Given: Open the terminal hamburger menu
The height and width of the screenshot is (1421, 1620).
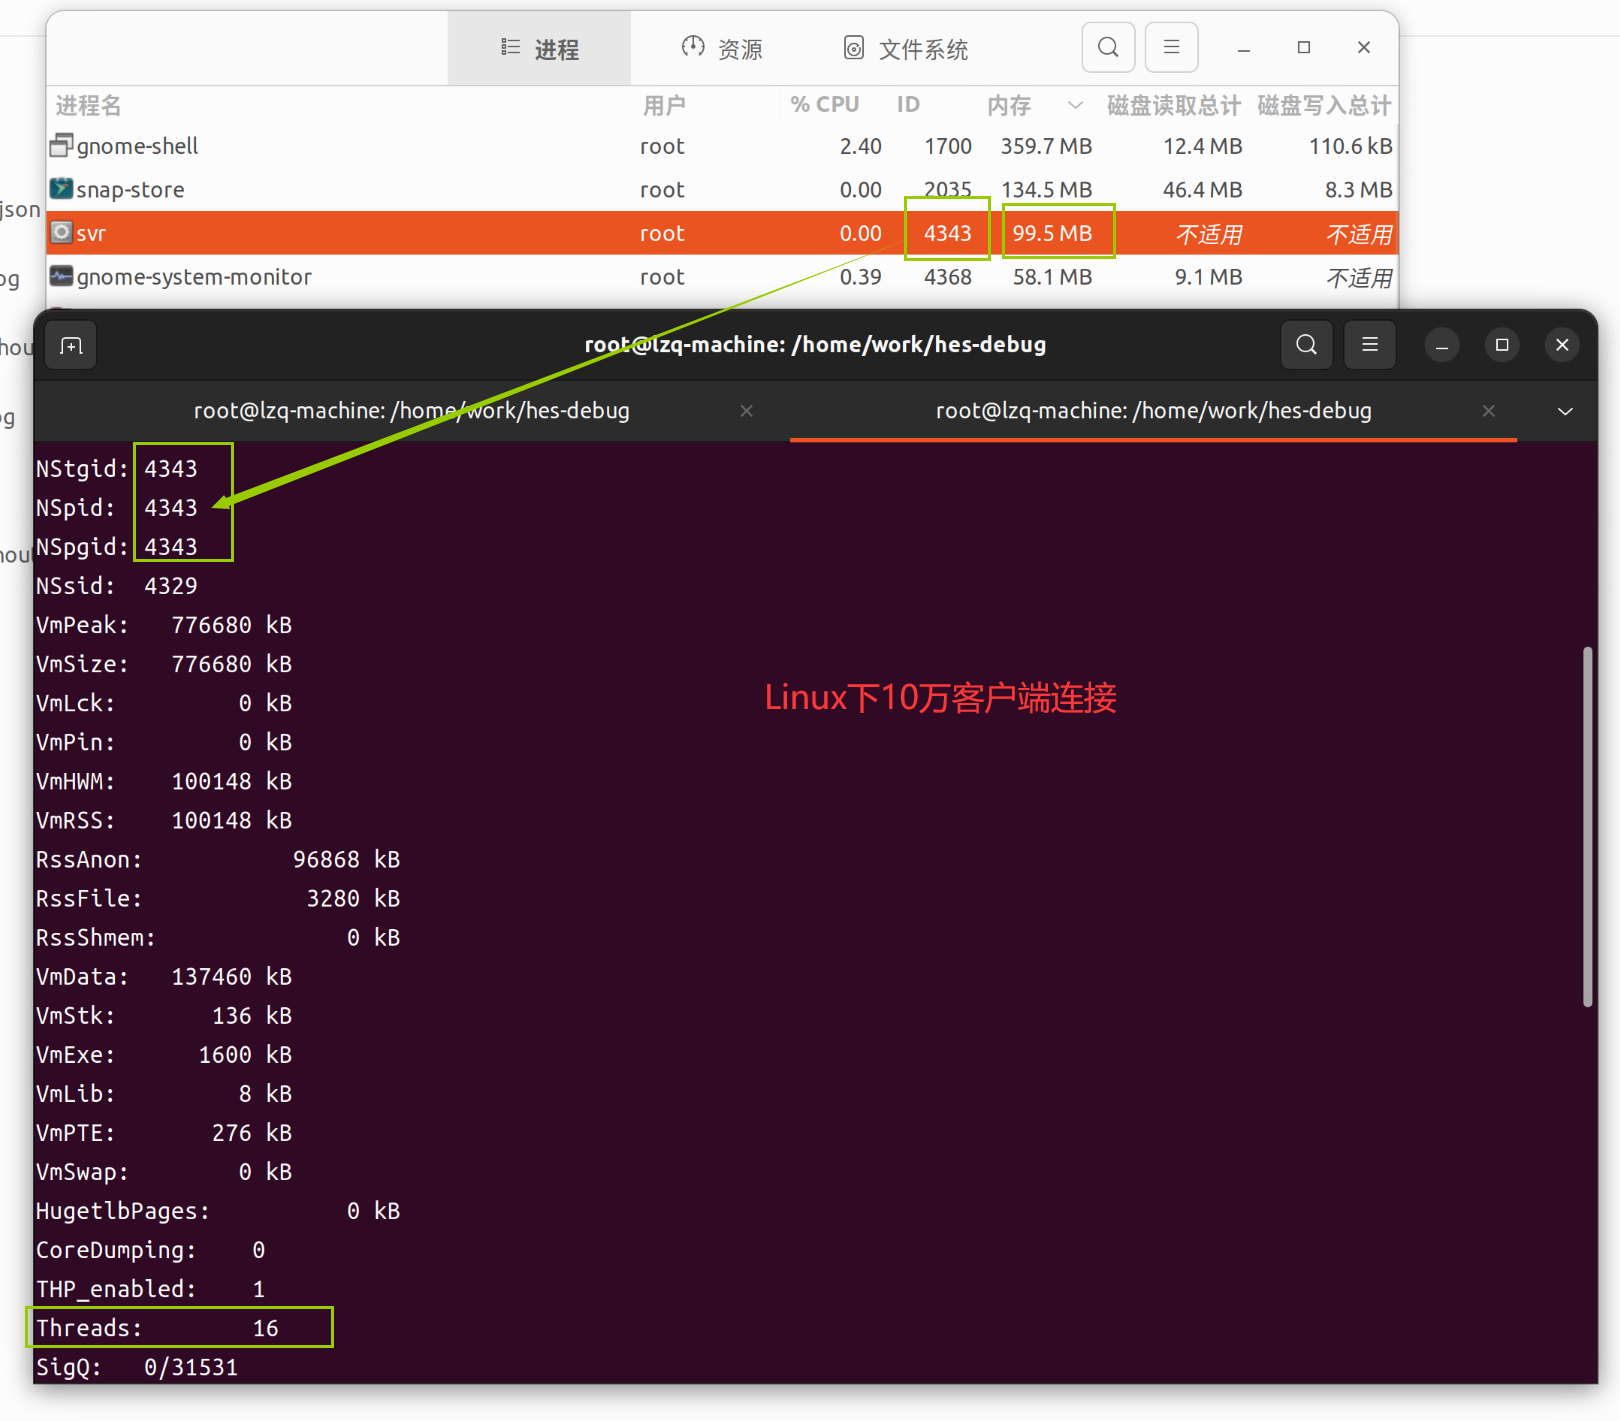Looking at the screenshot, I should tap(1369, 345).
